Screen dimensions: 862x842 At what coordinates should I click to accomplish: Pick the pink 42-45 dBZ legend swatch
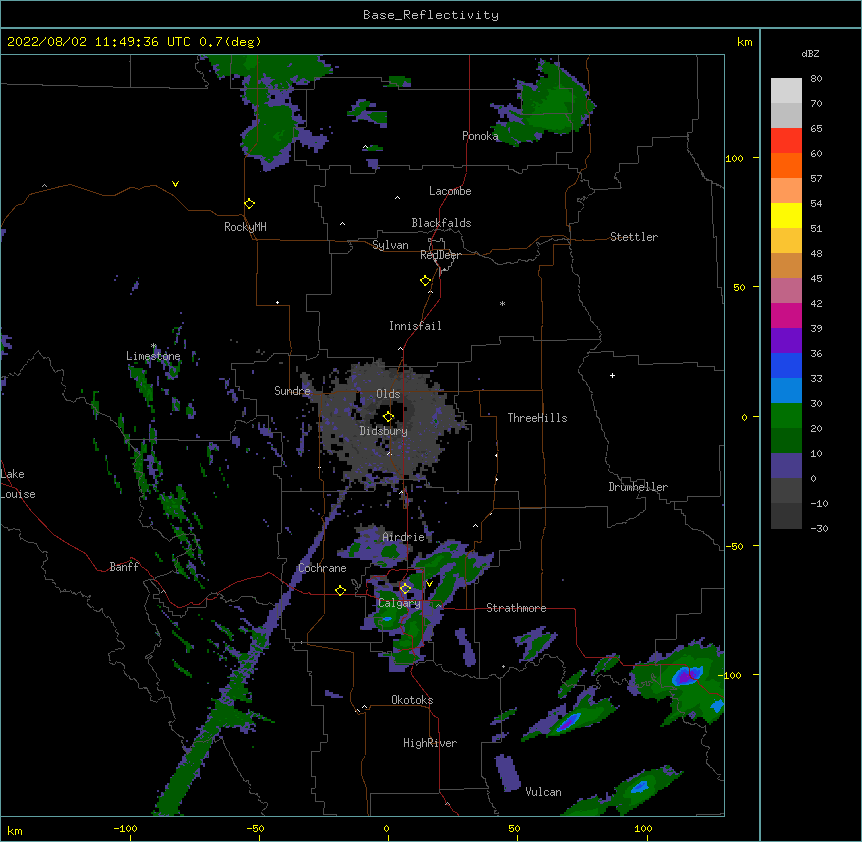(x=786, y=291)
